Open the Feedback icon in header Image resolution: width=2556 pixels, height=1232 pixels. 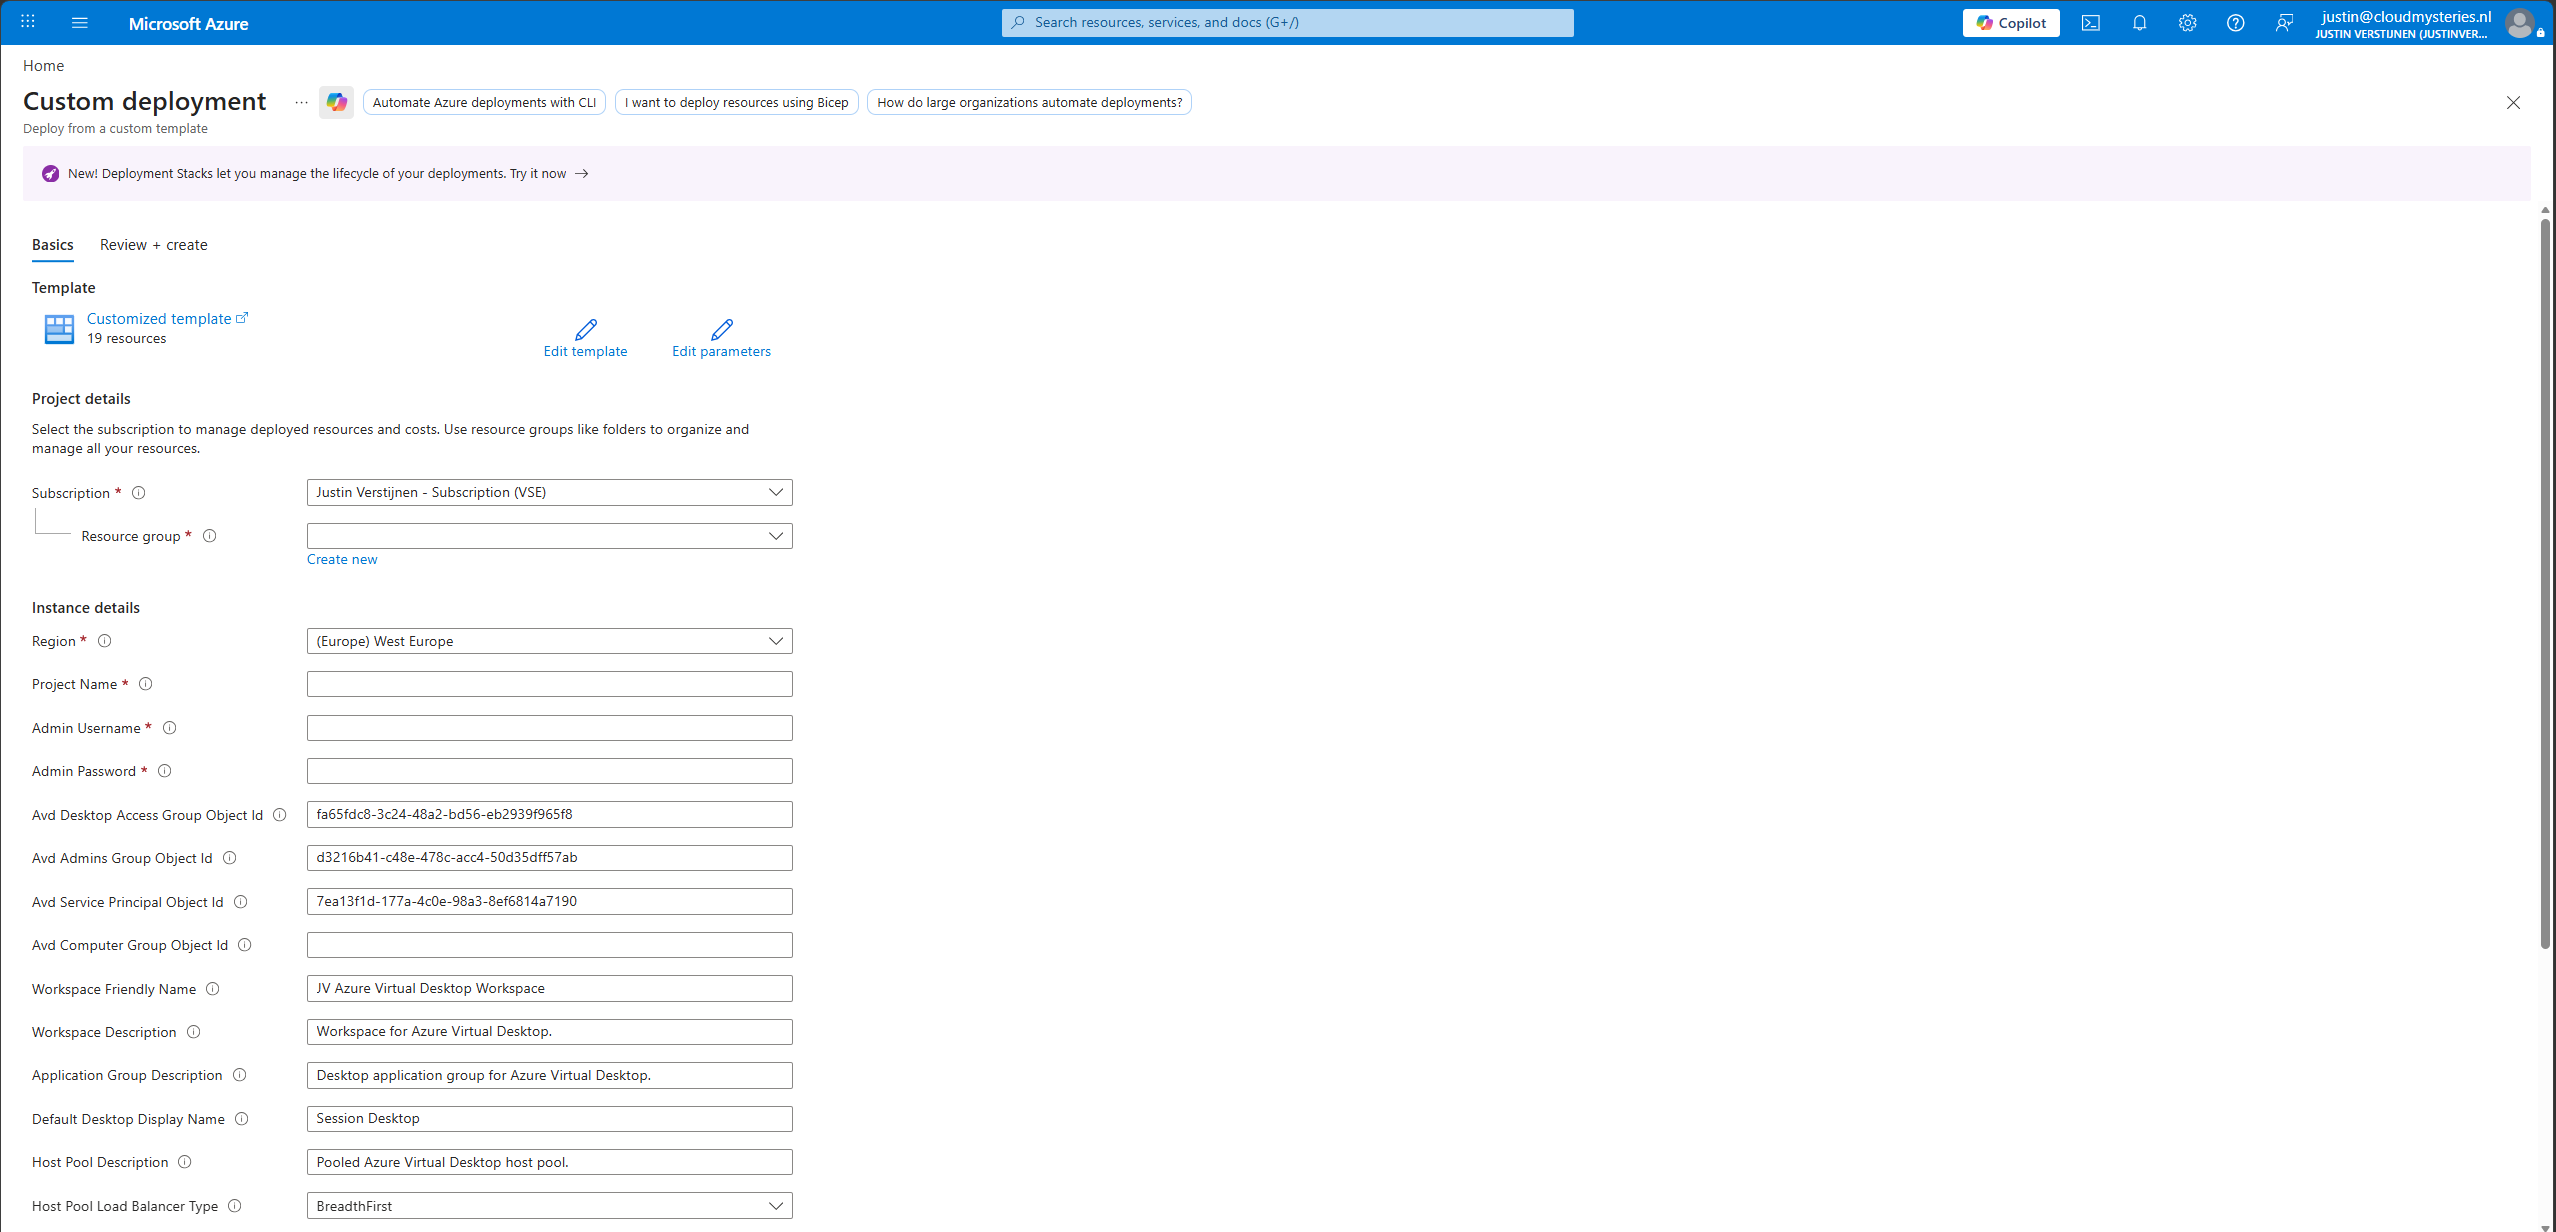(2284, 23)
